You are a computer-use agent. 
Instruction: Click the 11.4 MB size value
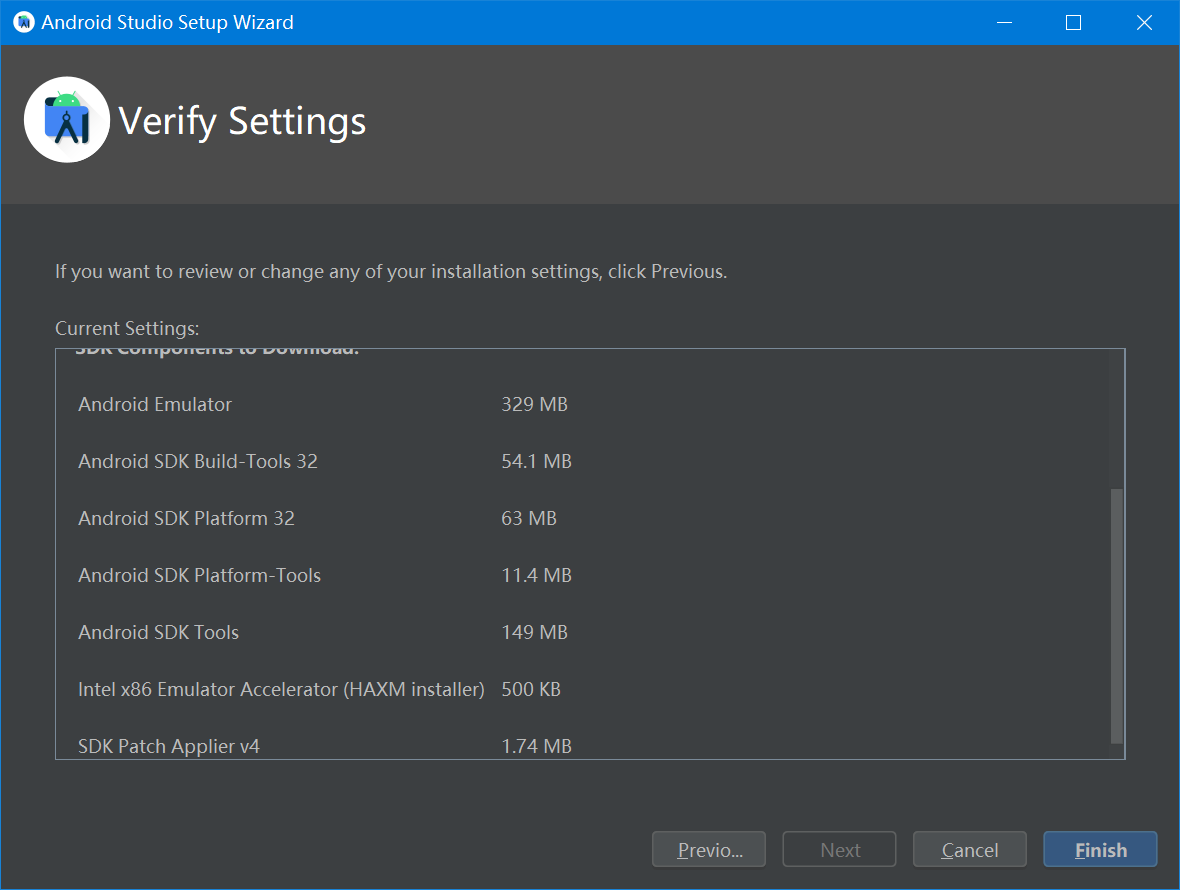click(x=537, y=576)
